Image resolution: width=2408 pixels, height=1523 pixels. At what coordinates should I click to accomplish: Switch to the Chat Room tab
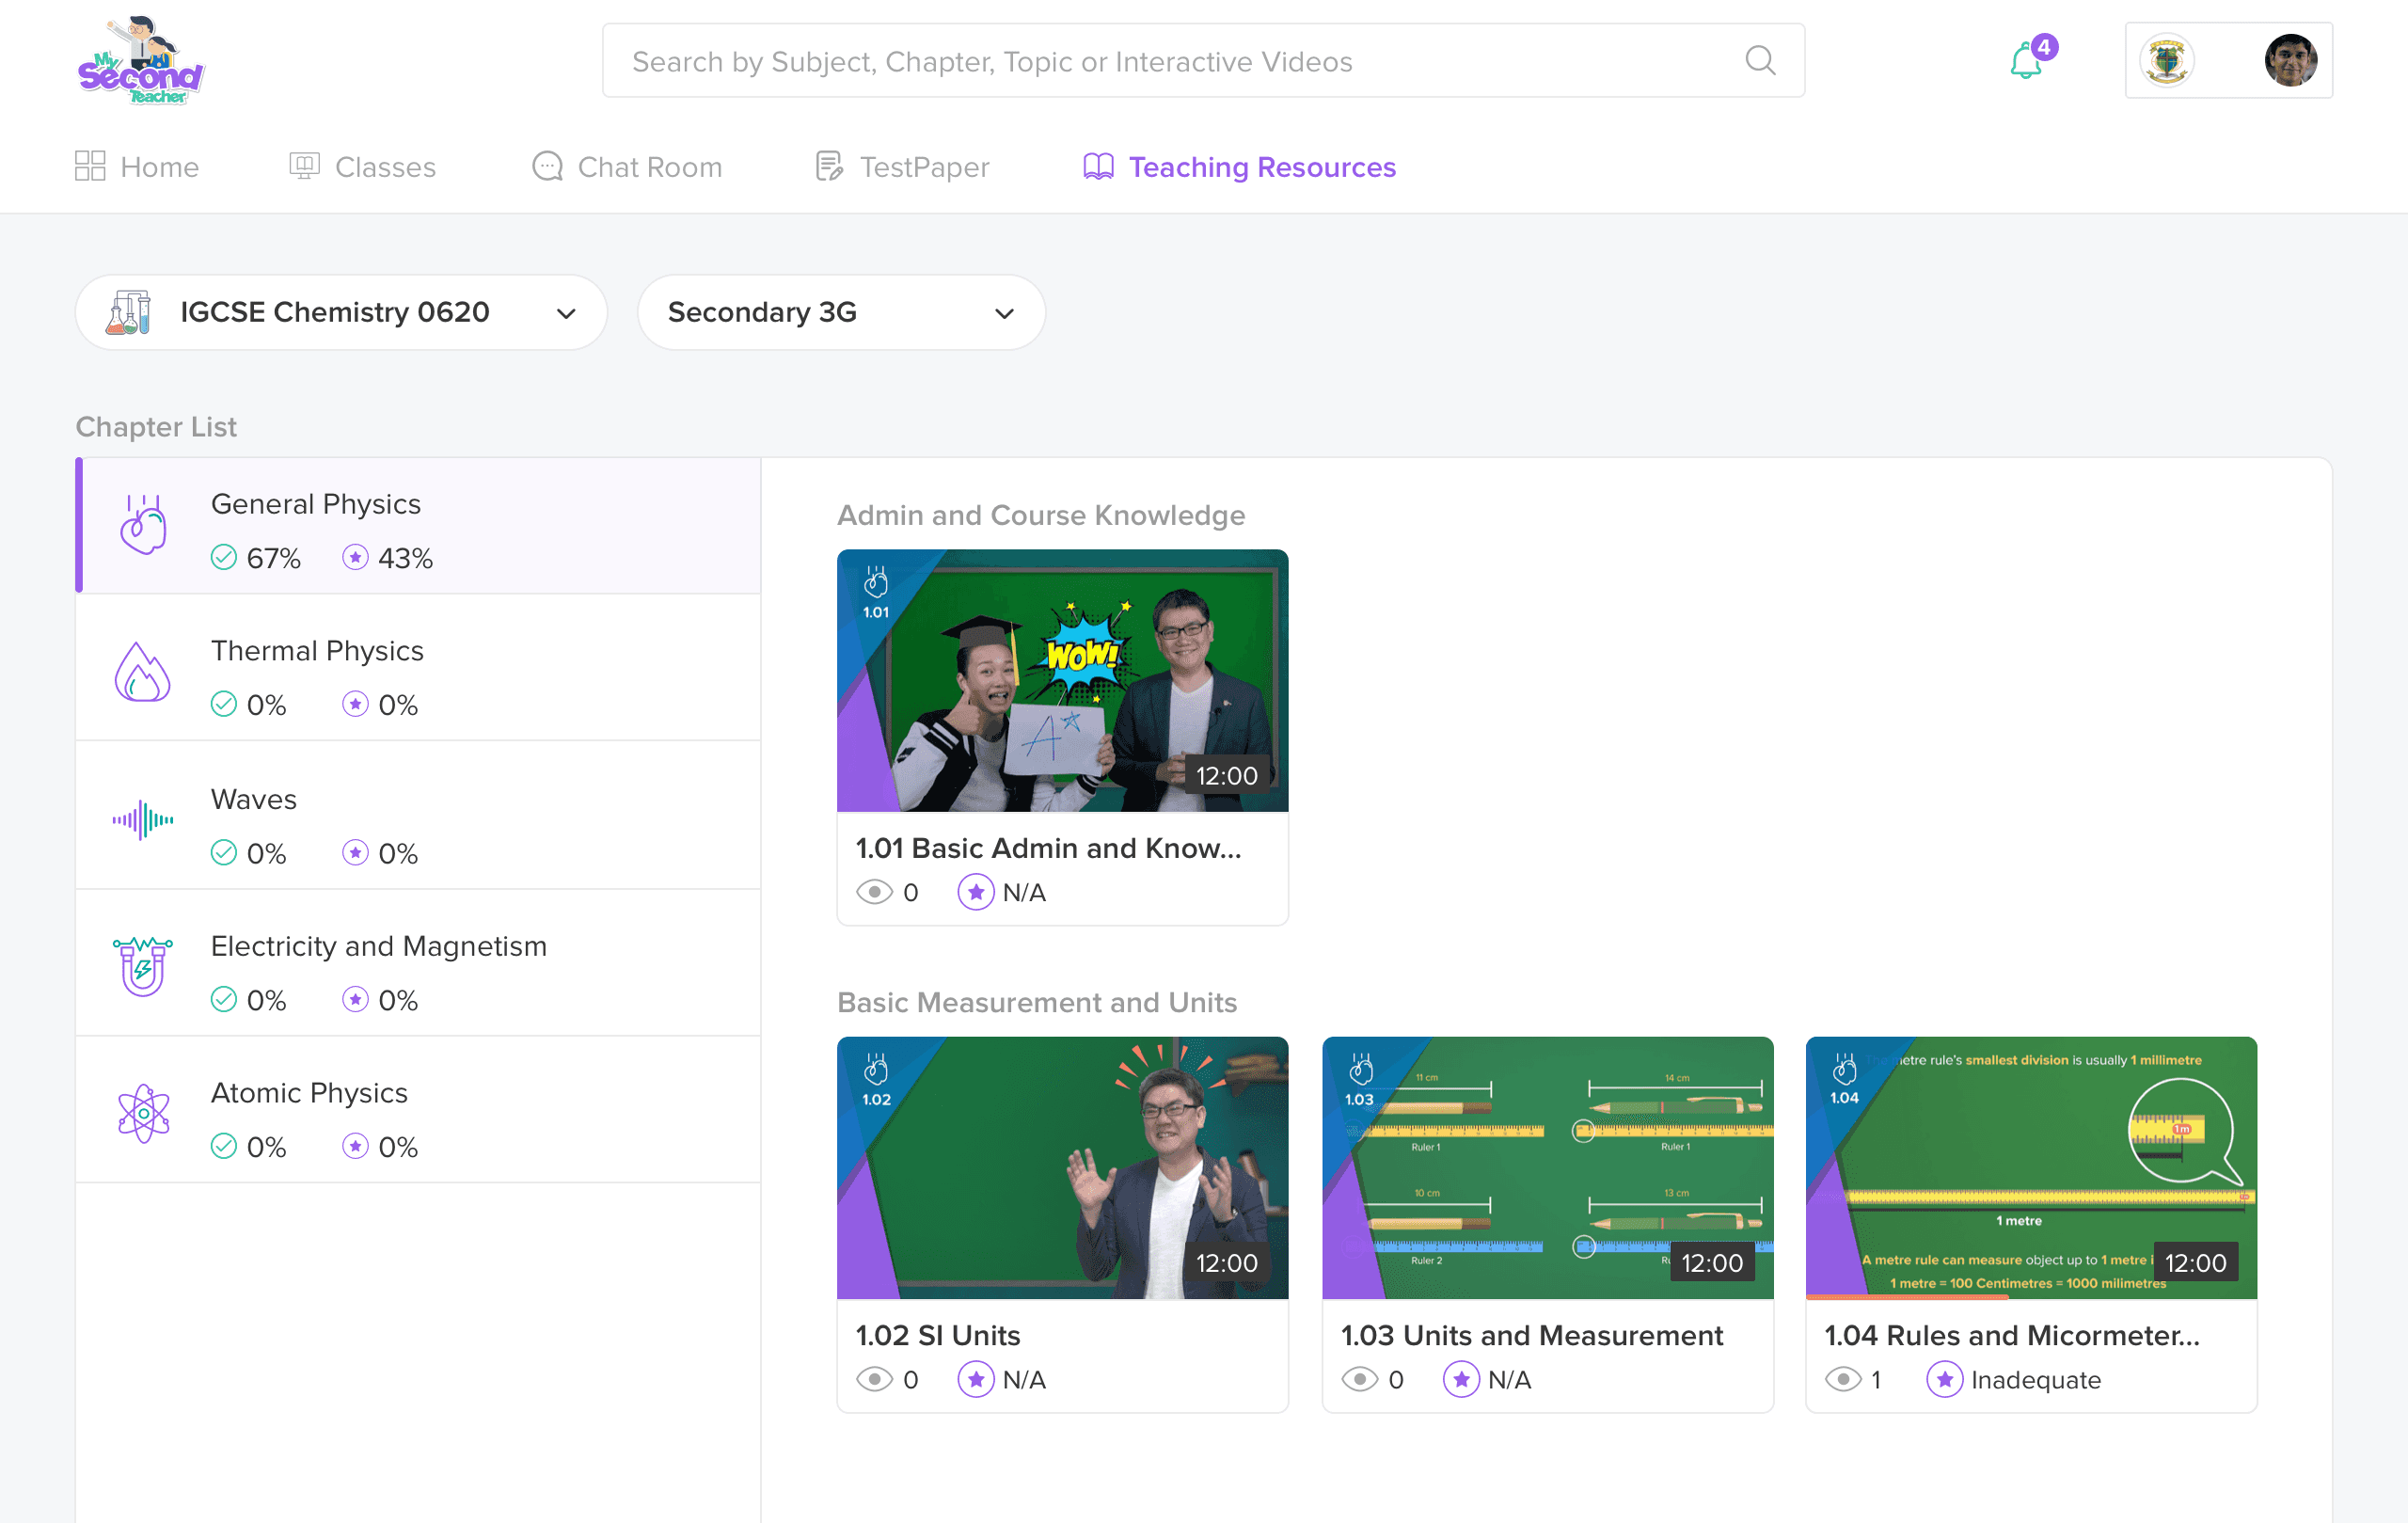point(627,166)
